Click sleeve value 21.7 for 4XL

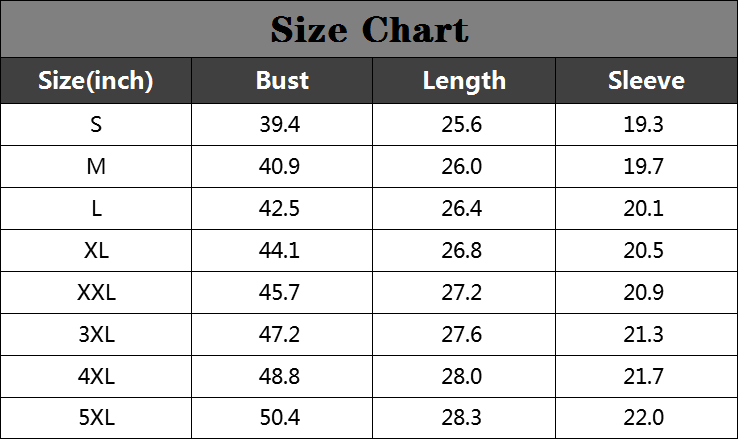pos(643,376)
